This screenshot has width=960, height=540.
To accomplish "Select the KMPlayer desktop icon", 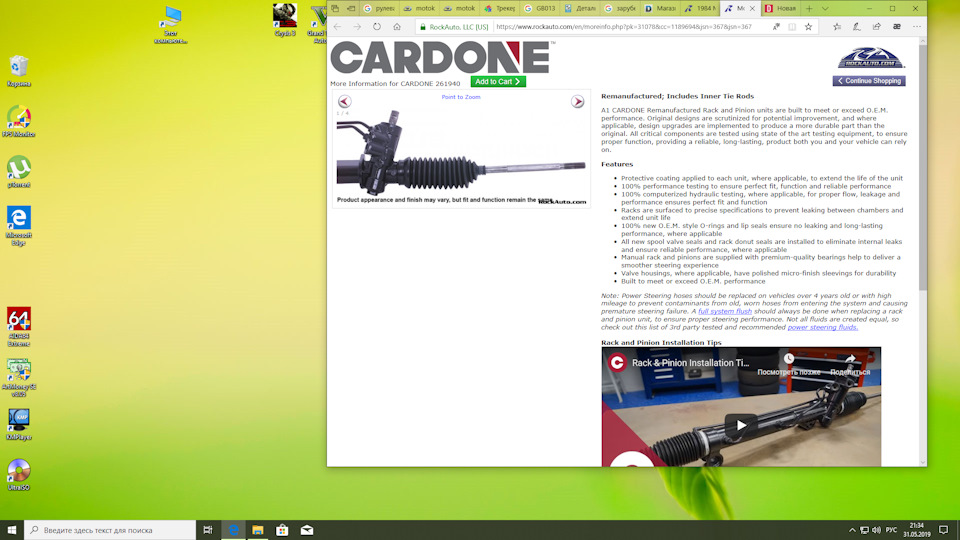I will [19, 424].
